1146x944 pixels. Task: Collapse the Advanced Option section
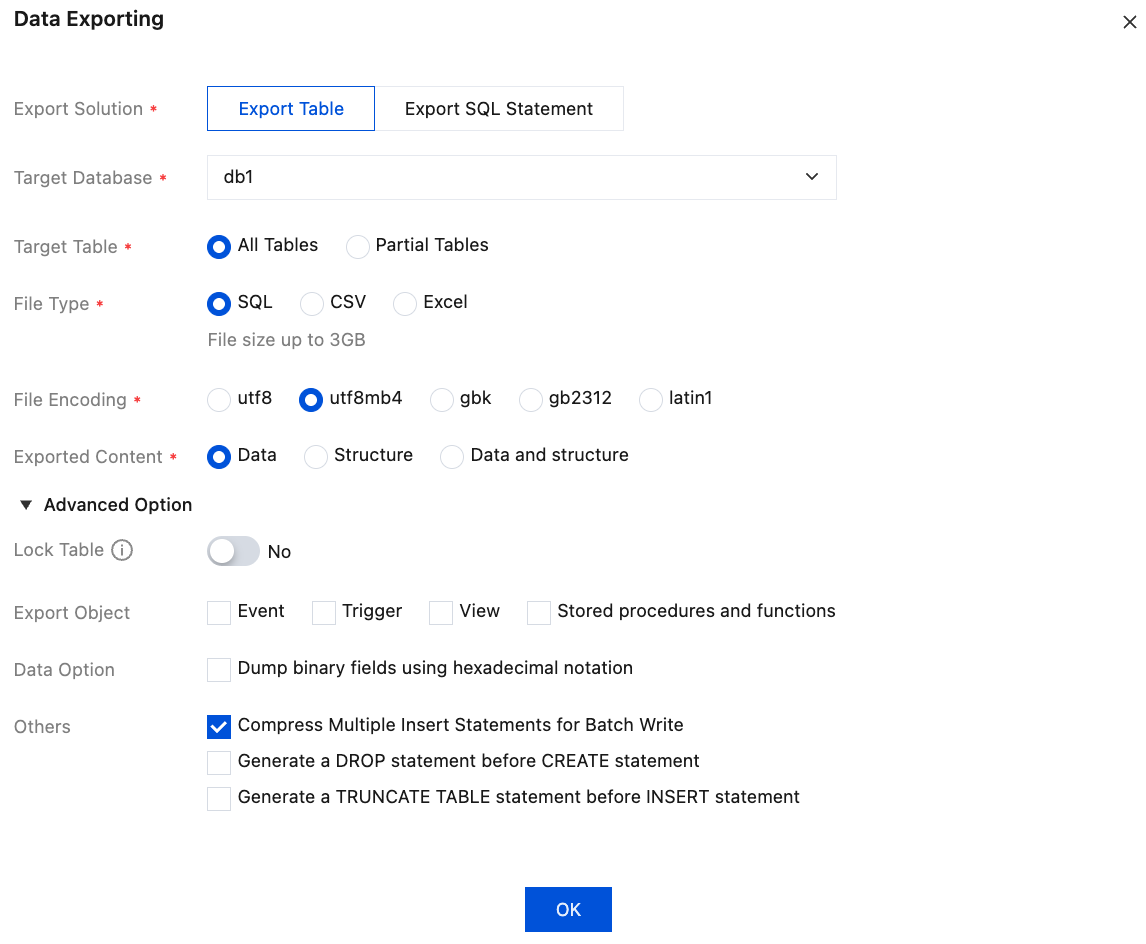tap(26, 505)
